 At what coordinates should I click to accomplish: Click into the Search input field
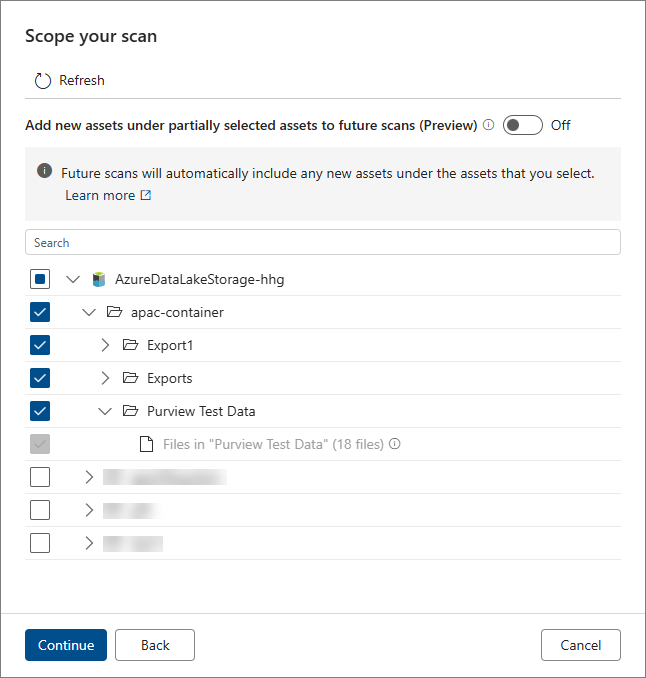pyautogui.click(x=323, y=242)
